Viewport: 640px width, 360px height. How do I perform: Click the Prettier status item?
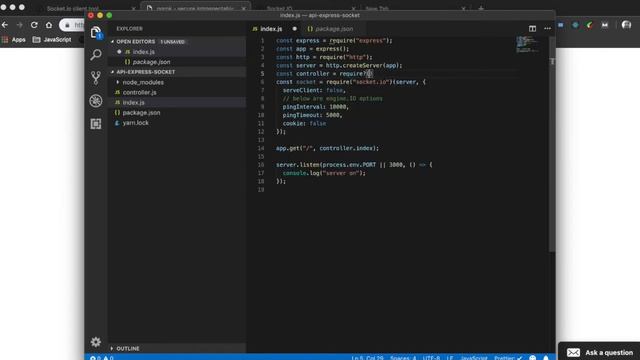508,358
